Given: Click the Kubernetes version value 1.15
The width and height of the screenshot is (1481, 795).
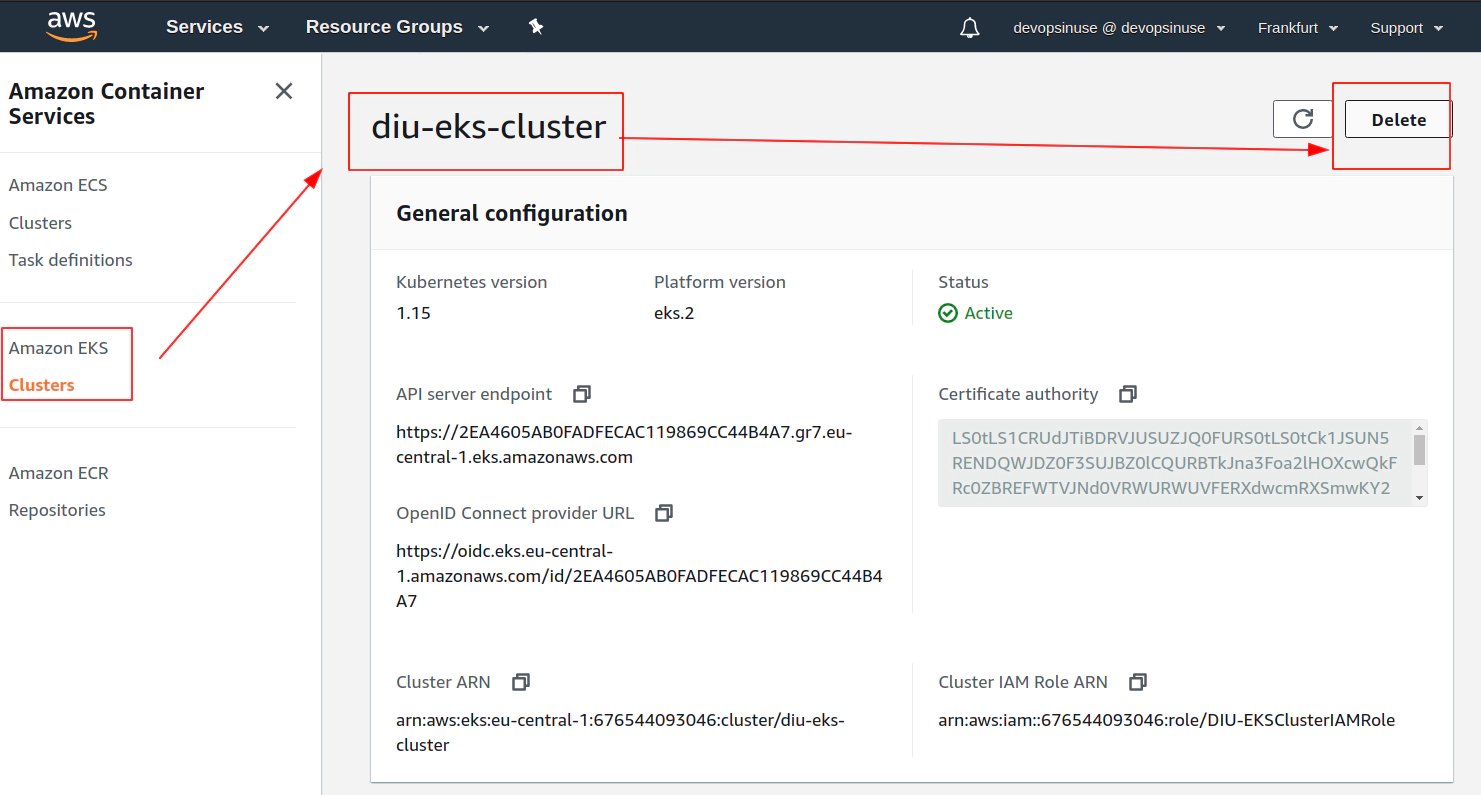Looking at the screenshot, I should [x=413, y=313].
